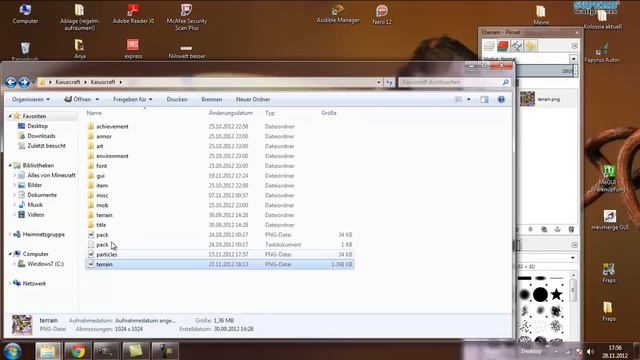Click the Öffnen toolbar button
Viewport: 640px width, 360px height.
coord(78,99)
